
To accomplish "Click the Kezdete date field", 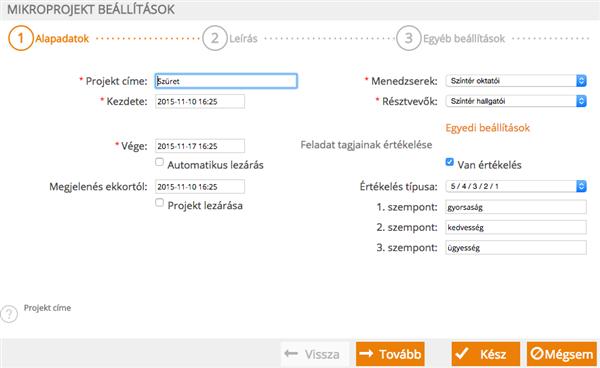I will point(200,101).
